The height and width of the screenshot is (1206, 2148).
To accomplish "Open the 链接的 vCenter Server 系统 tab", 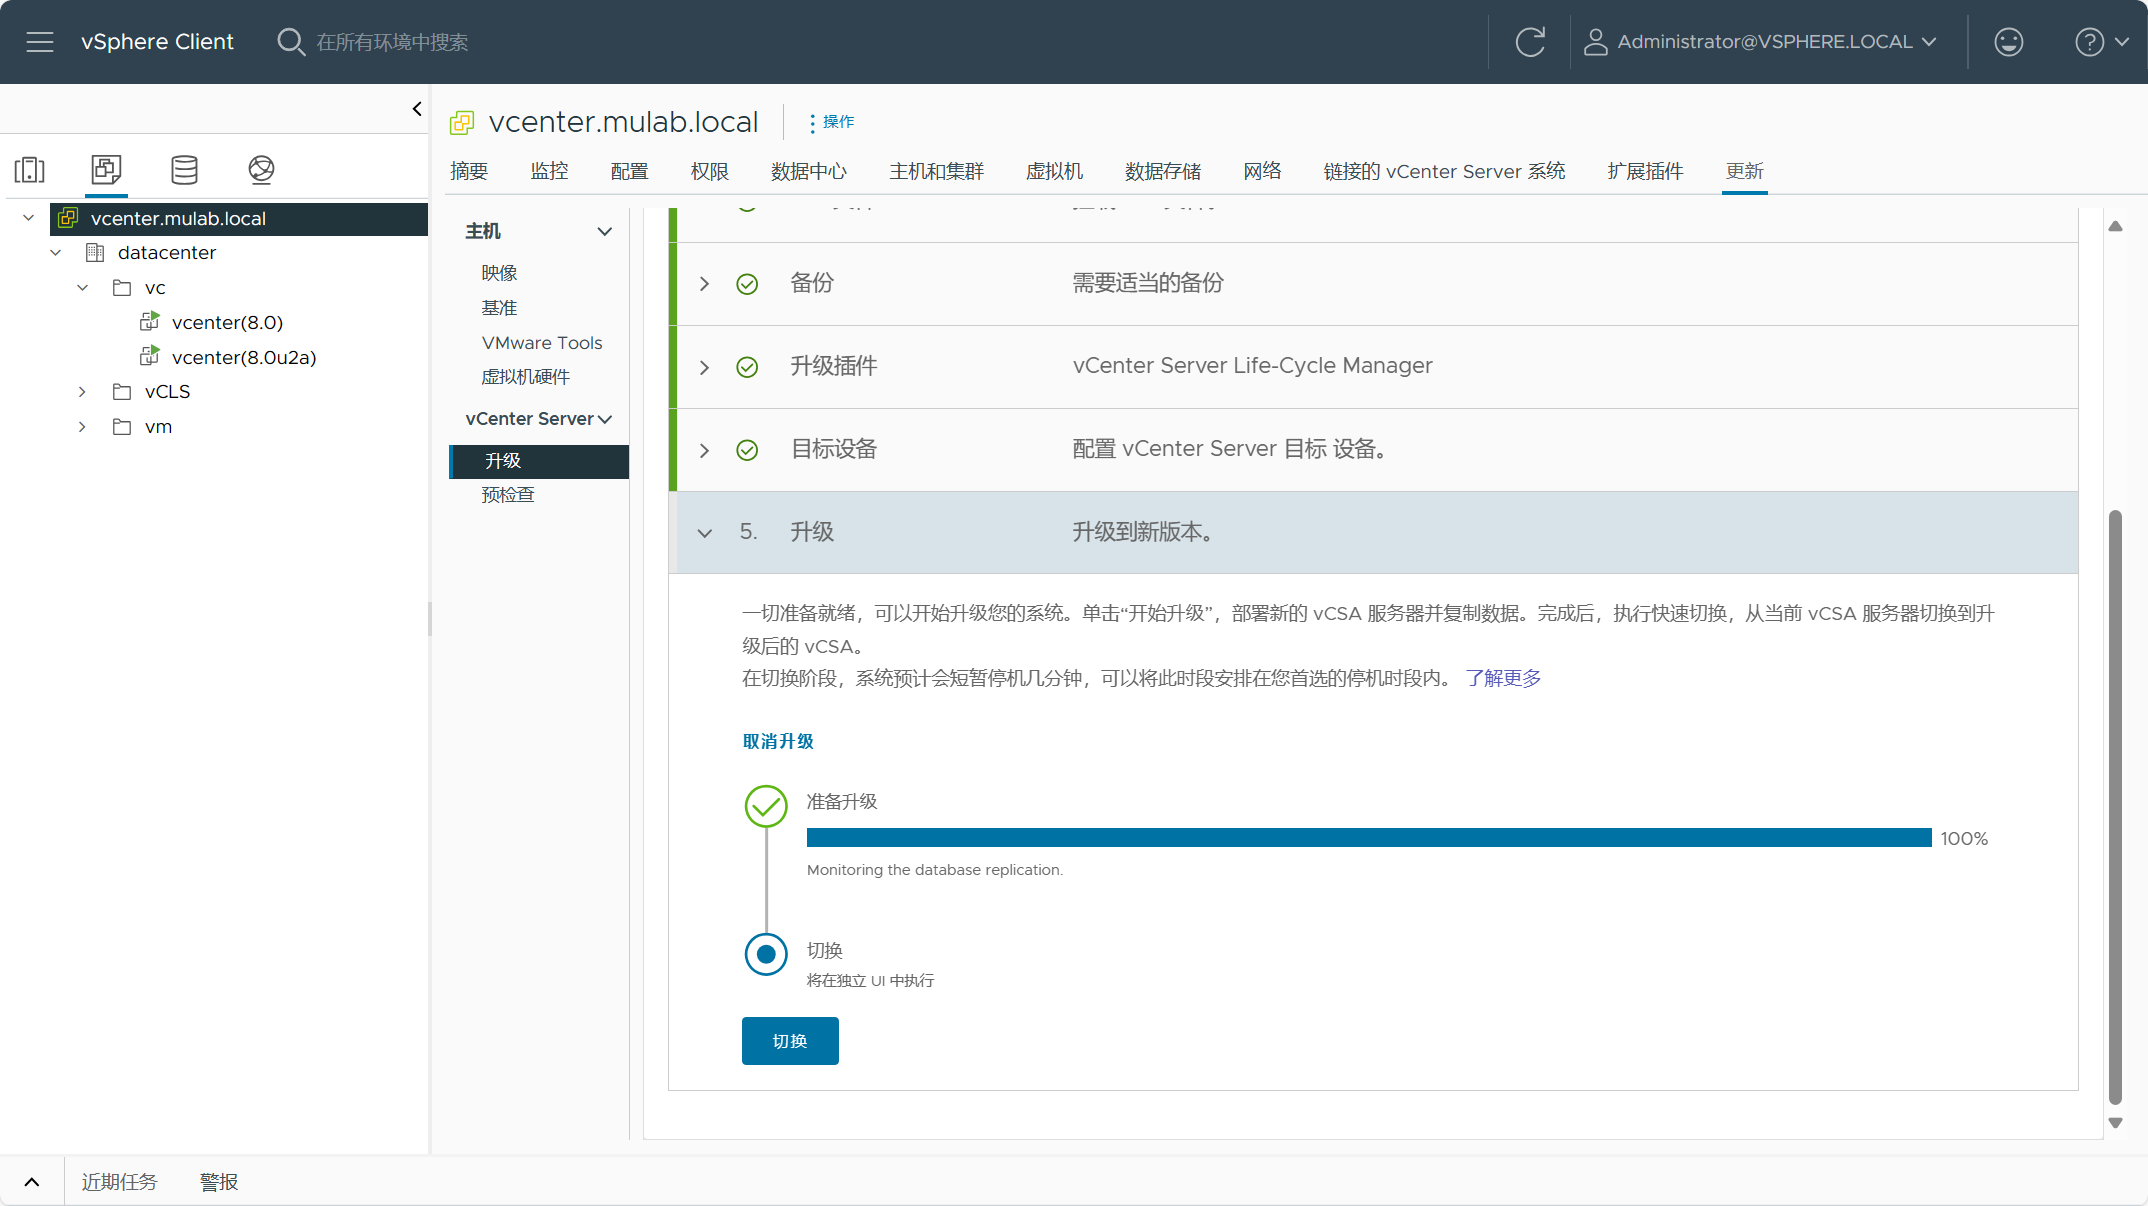I will (x=1445, y=171).
